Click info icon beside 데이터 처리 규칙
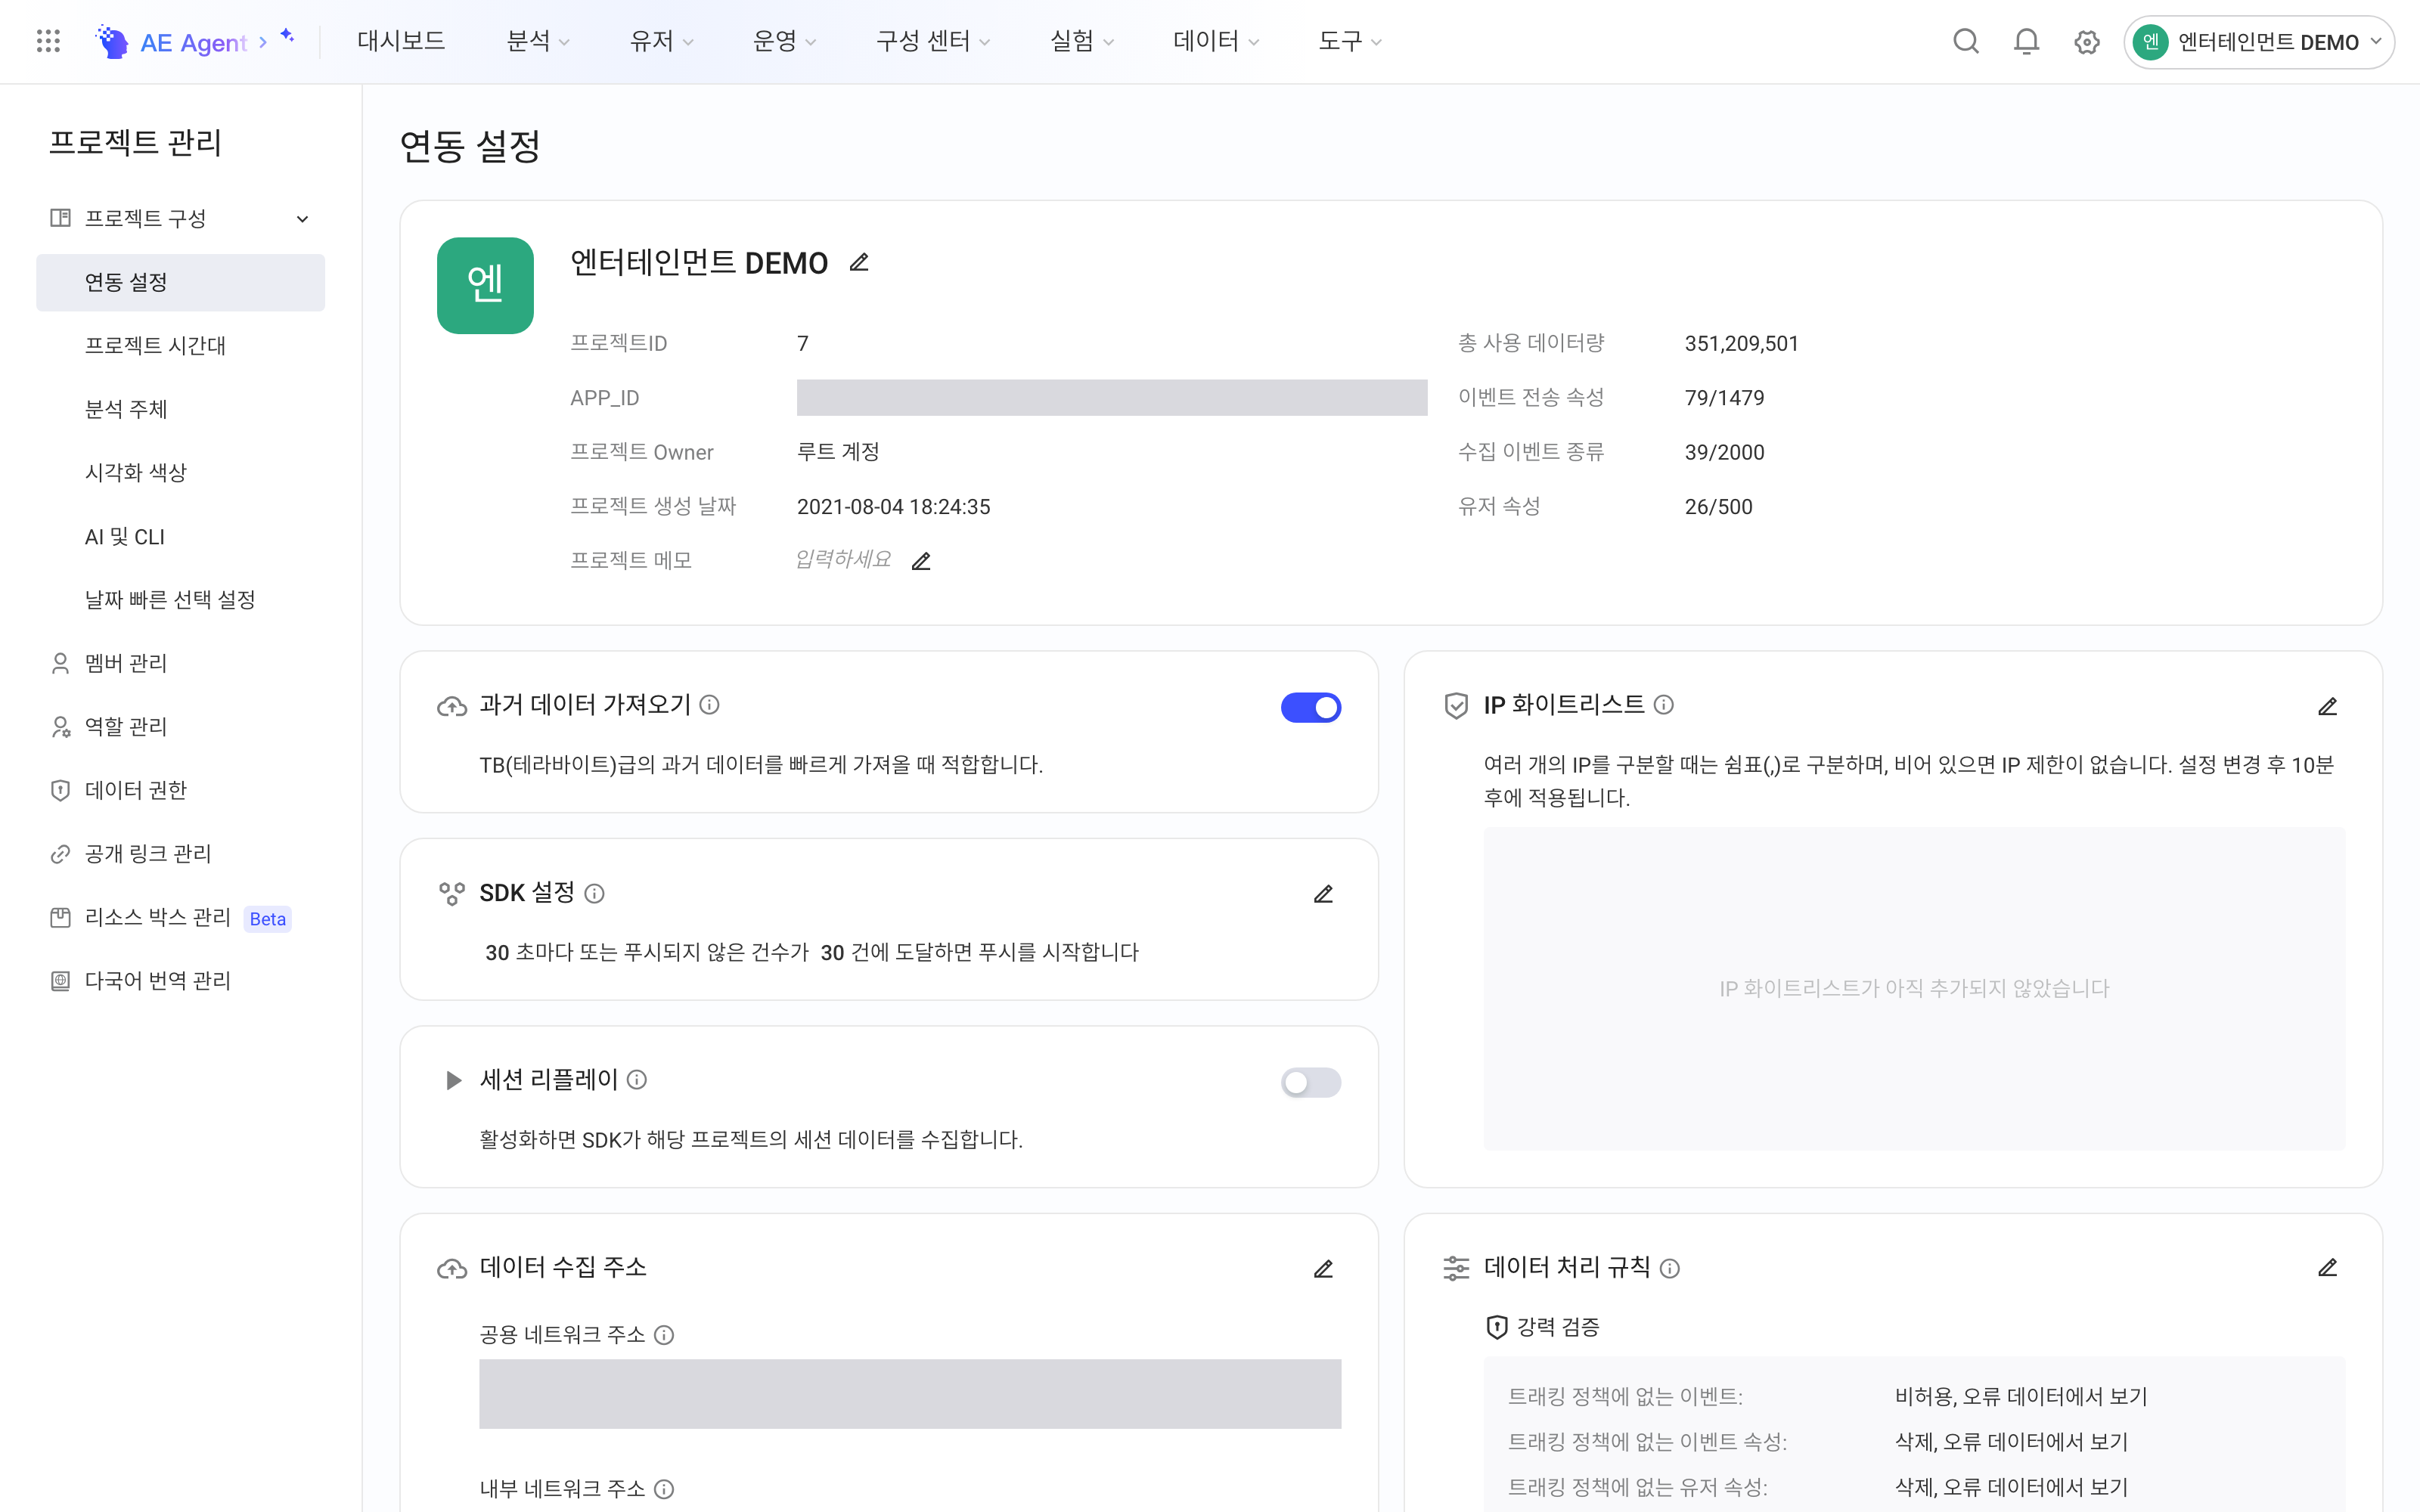Image resolution: width=2420 pixels, height=1512 pixels. 1669,1269
